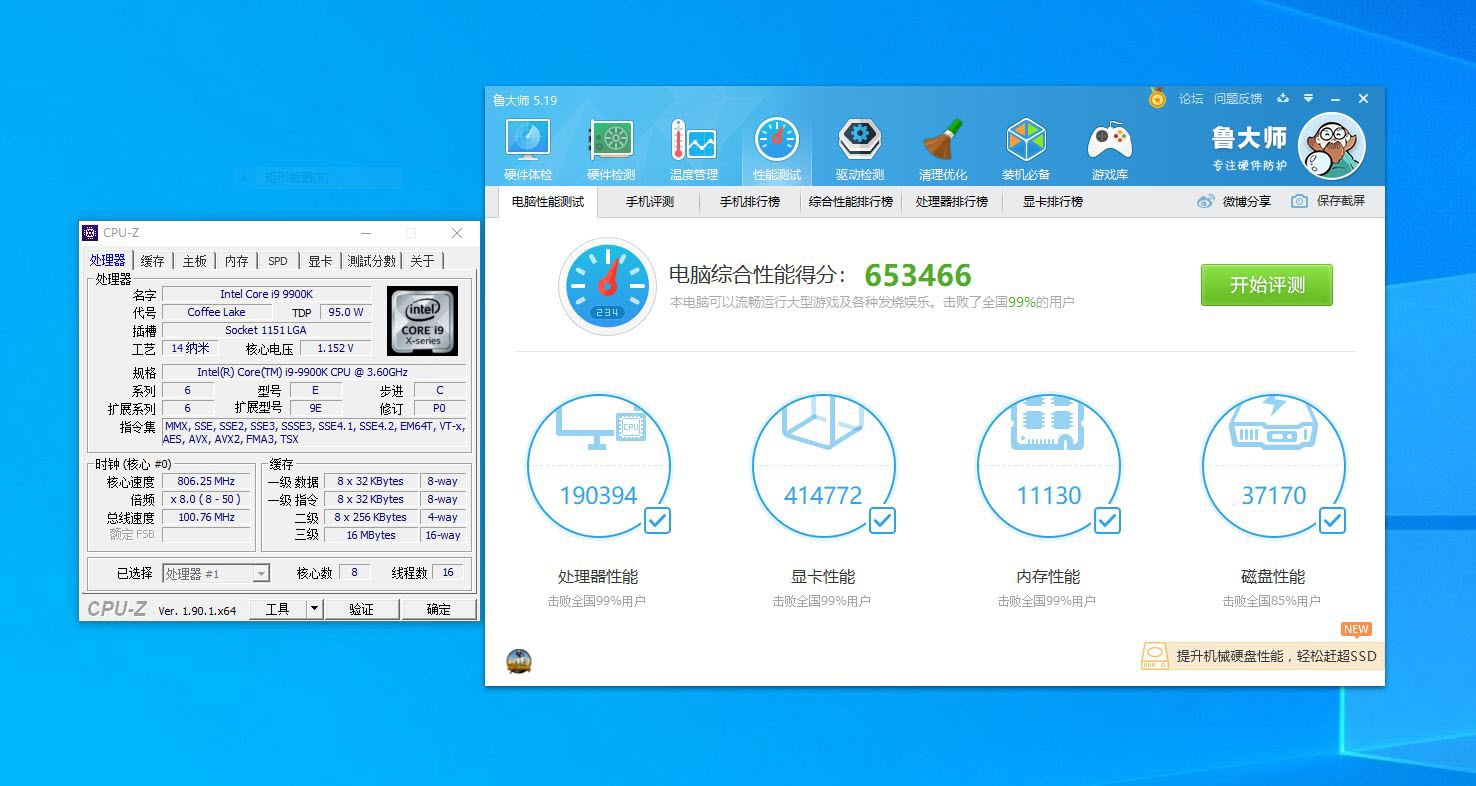Click the Ludashi mascot avatar
The image size is (1476, 786).
coord(1332,146)
